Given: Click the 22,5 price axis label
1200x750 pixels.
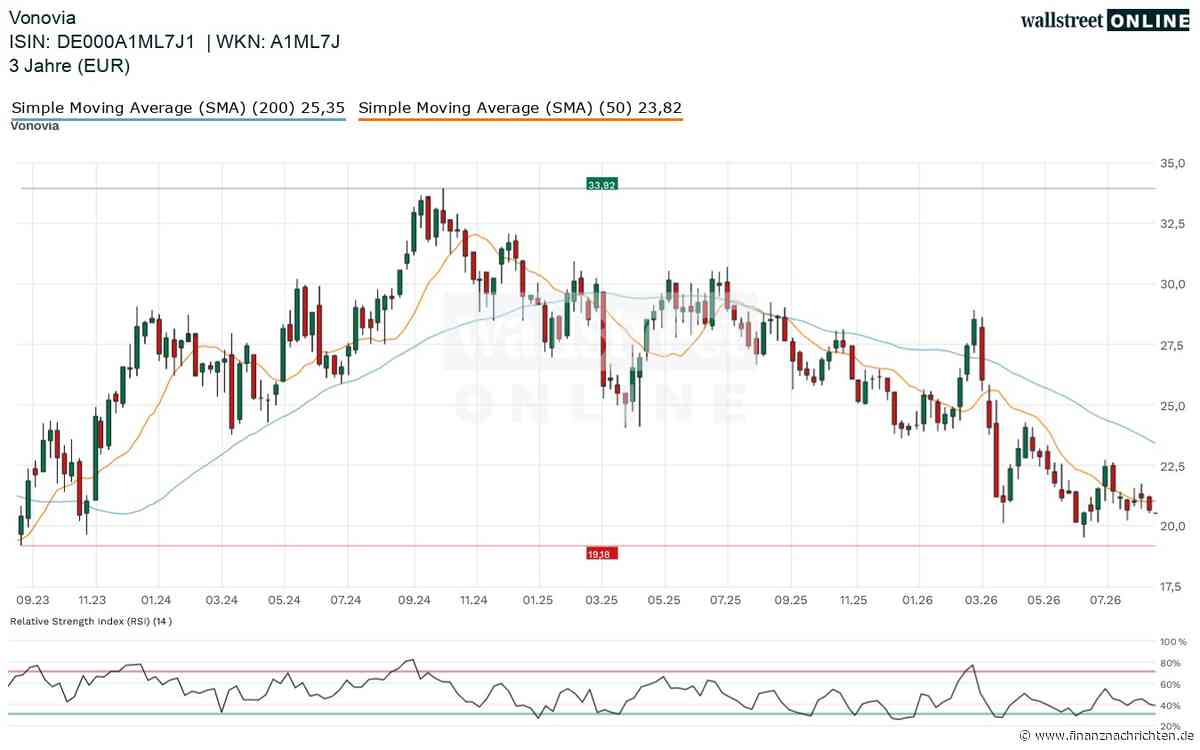Looking at the screenshot, I should point(1172,466).
